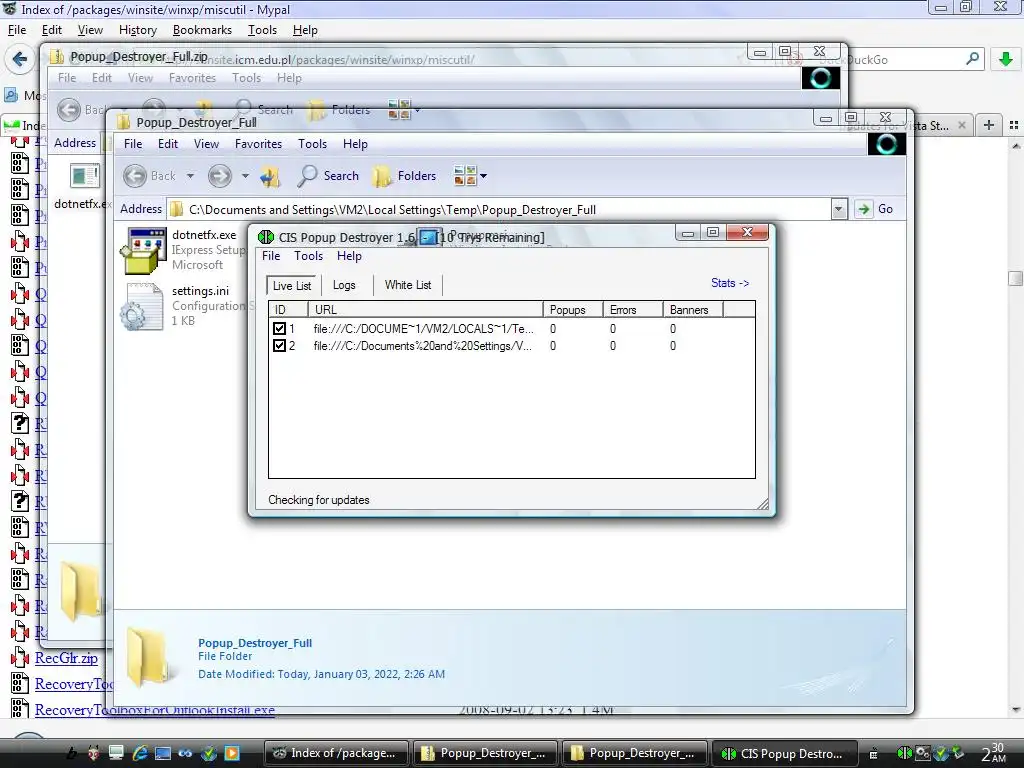Open the RecGlr.zip link
The height and width of the screenshot is (768, 1024).
(x=66, y=658)
